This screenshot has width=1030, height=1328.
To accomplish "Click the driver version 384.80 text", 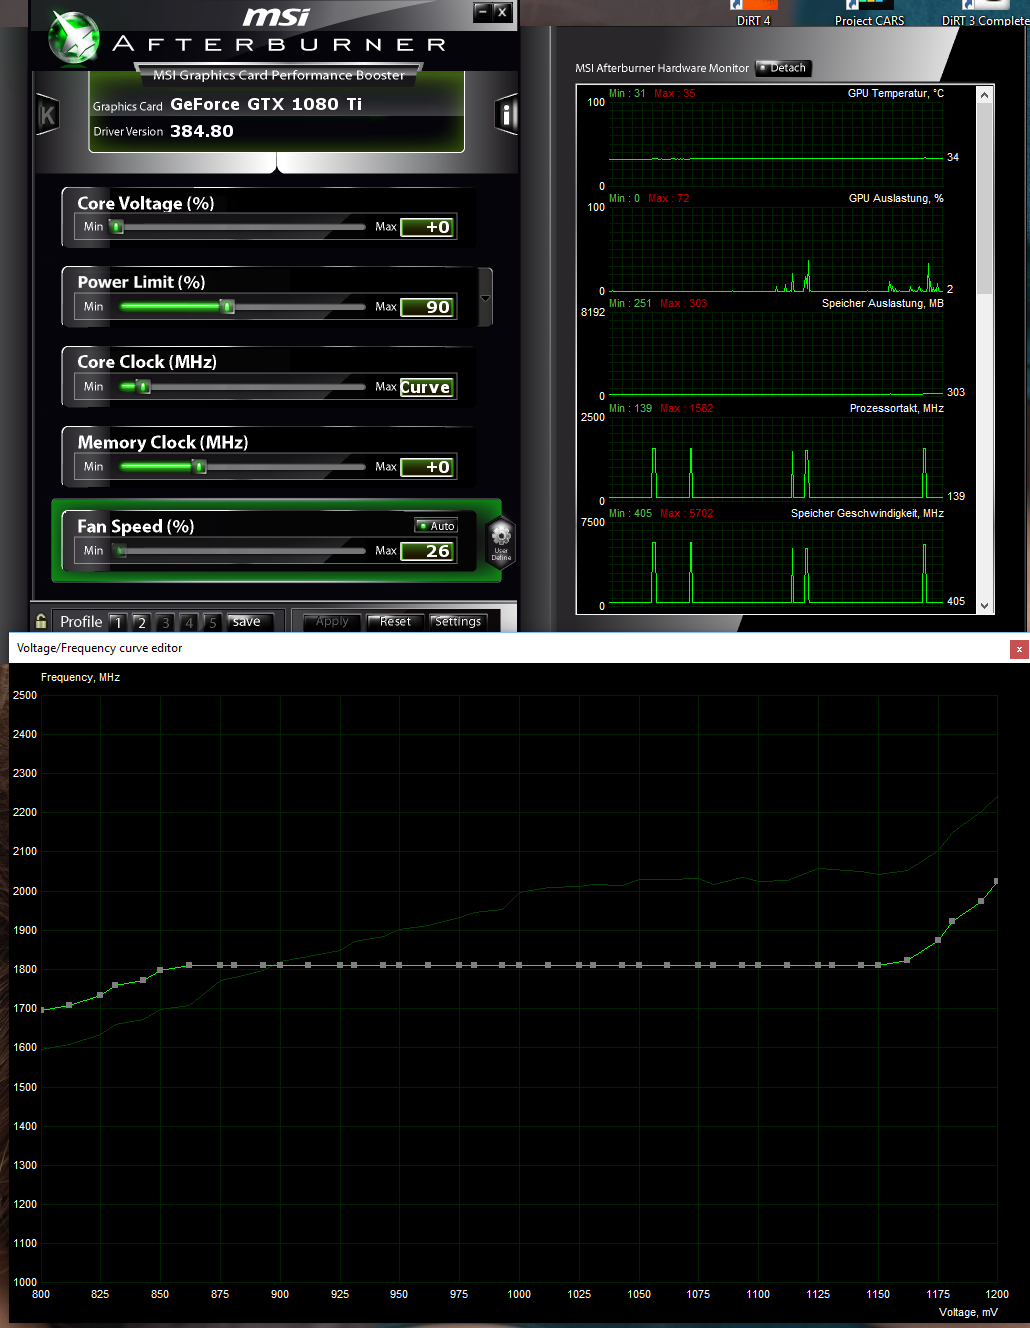I will tap(202, 131).
